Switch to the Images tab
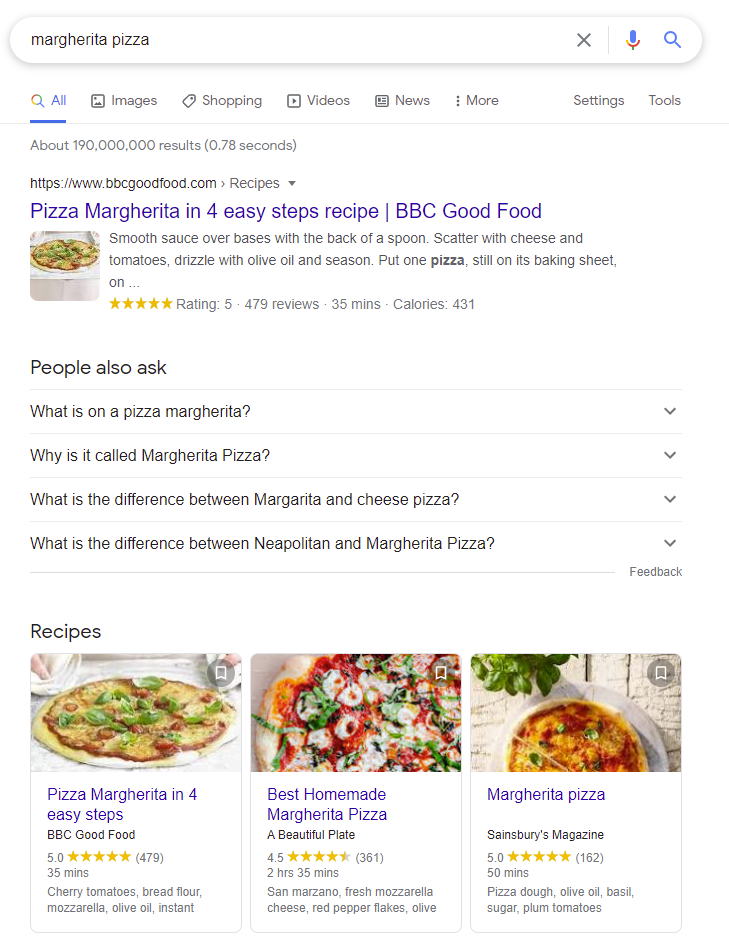Screen dimensions: 729x942 pos(124,100)
